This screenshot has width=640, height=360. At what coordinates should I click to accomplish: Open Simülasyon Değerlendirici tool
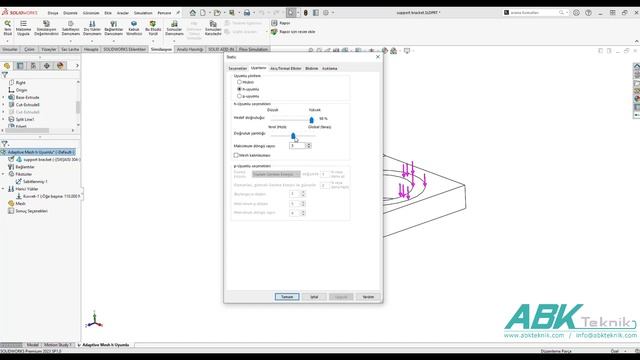pyautogui.click(x=47, y=24)
